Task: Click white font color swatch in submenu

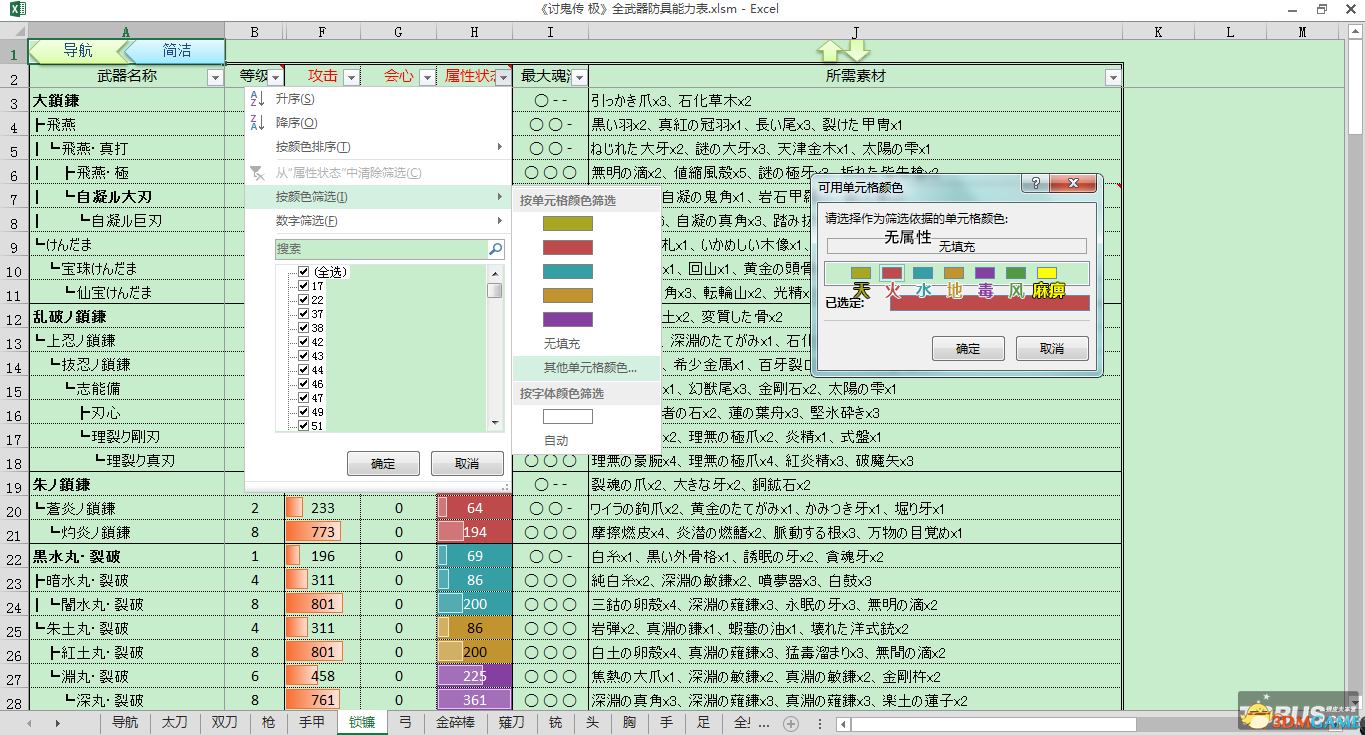Action: tap(567, 416)
